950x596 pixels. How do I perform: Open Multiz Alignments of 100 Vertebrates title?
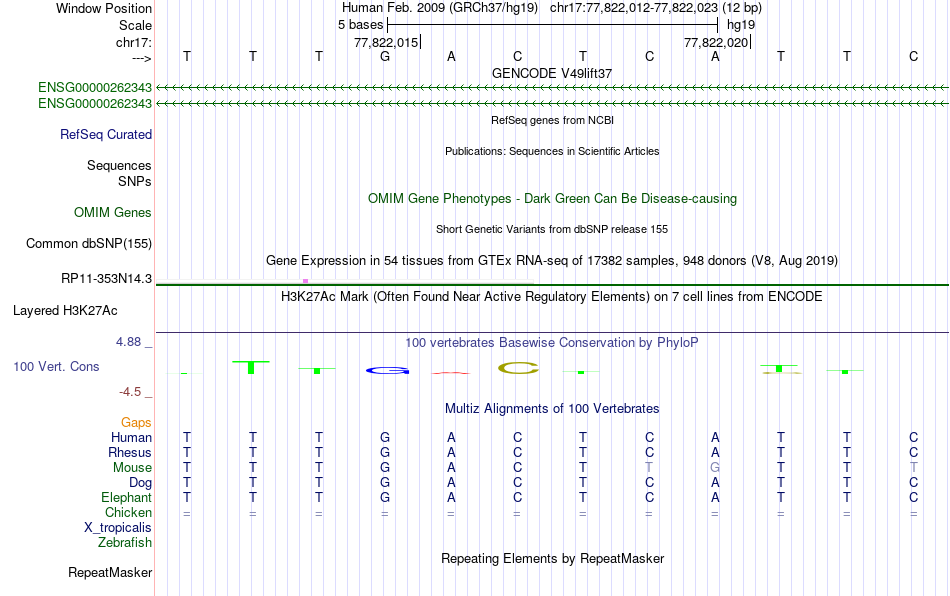(x=552, y=408)
